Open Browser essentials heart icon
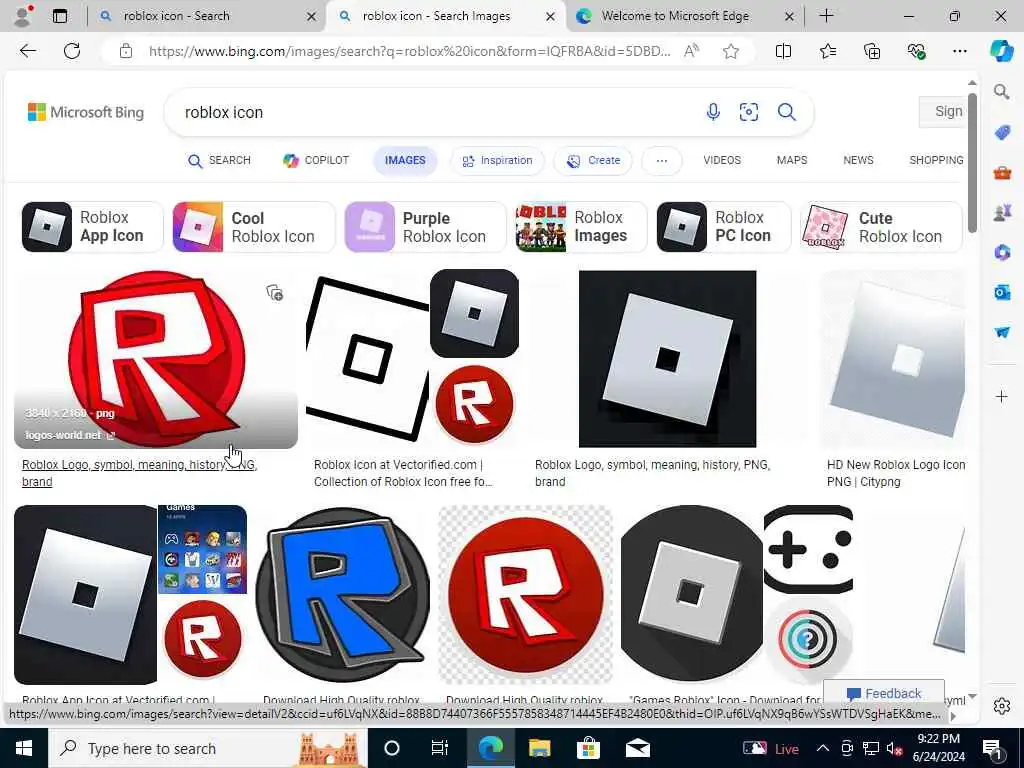 point(916,51)
